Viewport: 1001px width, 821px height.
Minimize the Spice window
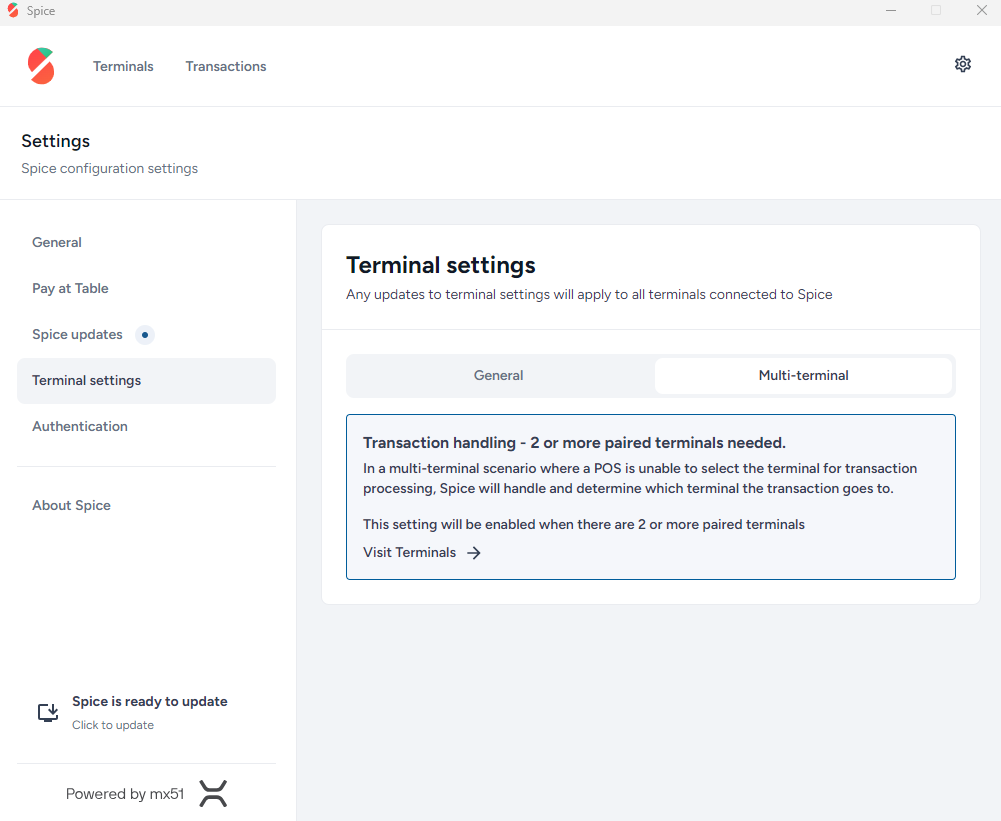[891, 10]
